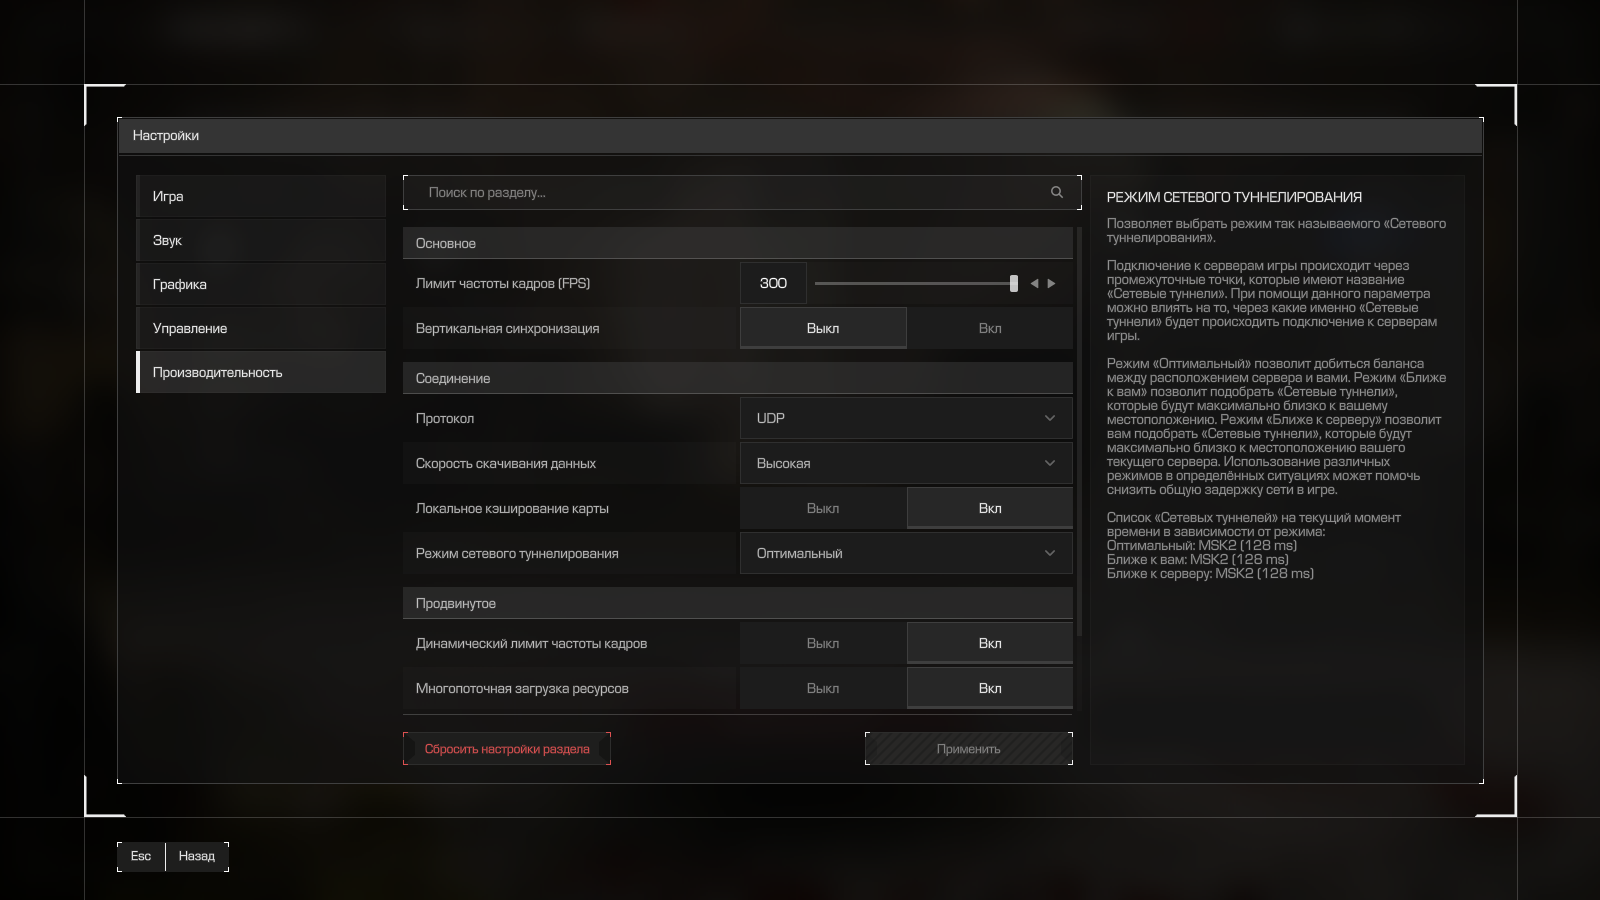Image resolution: width=1600 pixels, height=900 pixels.
Task: Click Сбросить настройки раздела button
Action: [507, 749]
